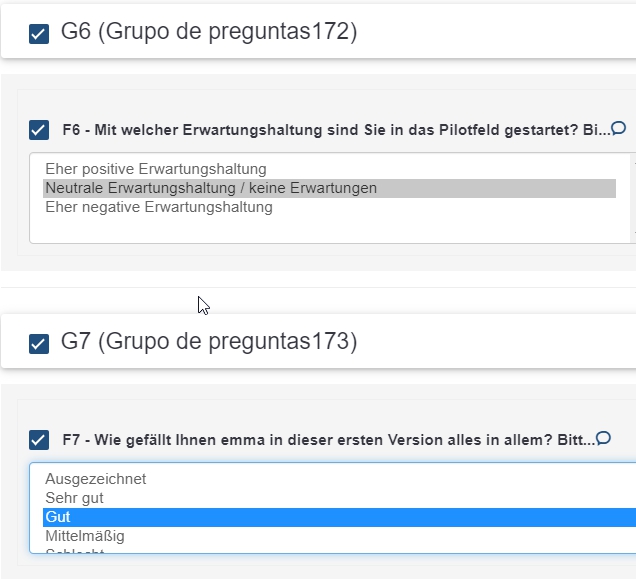Click the 'G6 (Grupo de preguntas172)' header
Screen dimensions: 636x579
click(208, 32)
